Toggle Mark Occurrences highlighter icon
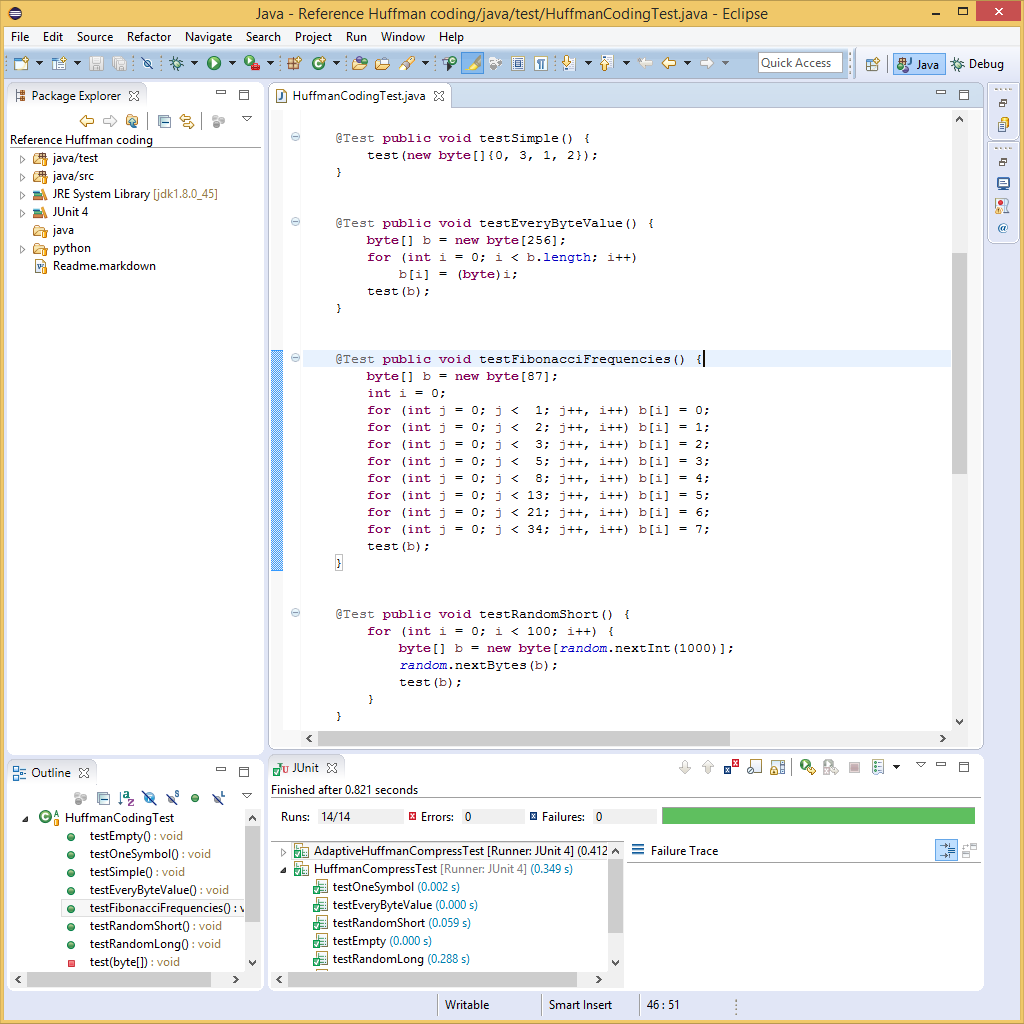The height and width of the screenshot is (1024, 1024). pos(472,63)
